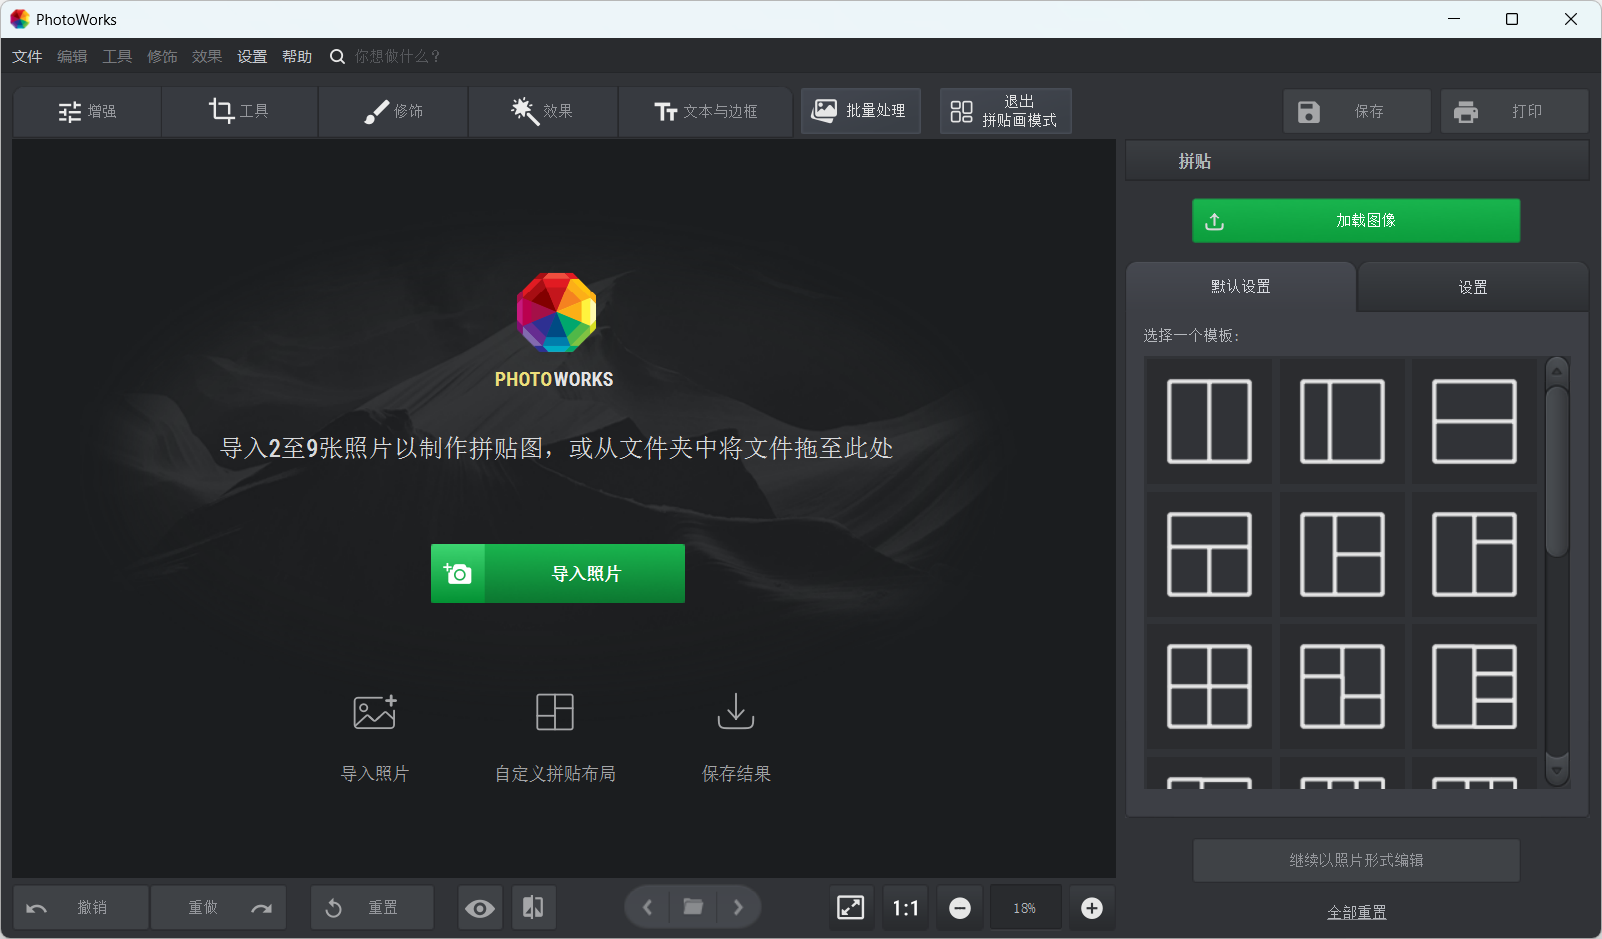This screenshot has width=1602, height=939.
Task: Click the 自定义拼贴布局 layout icon
Action: tap(555, 712)
